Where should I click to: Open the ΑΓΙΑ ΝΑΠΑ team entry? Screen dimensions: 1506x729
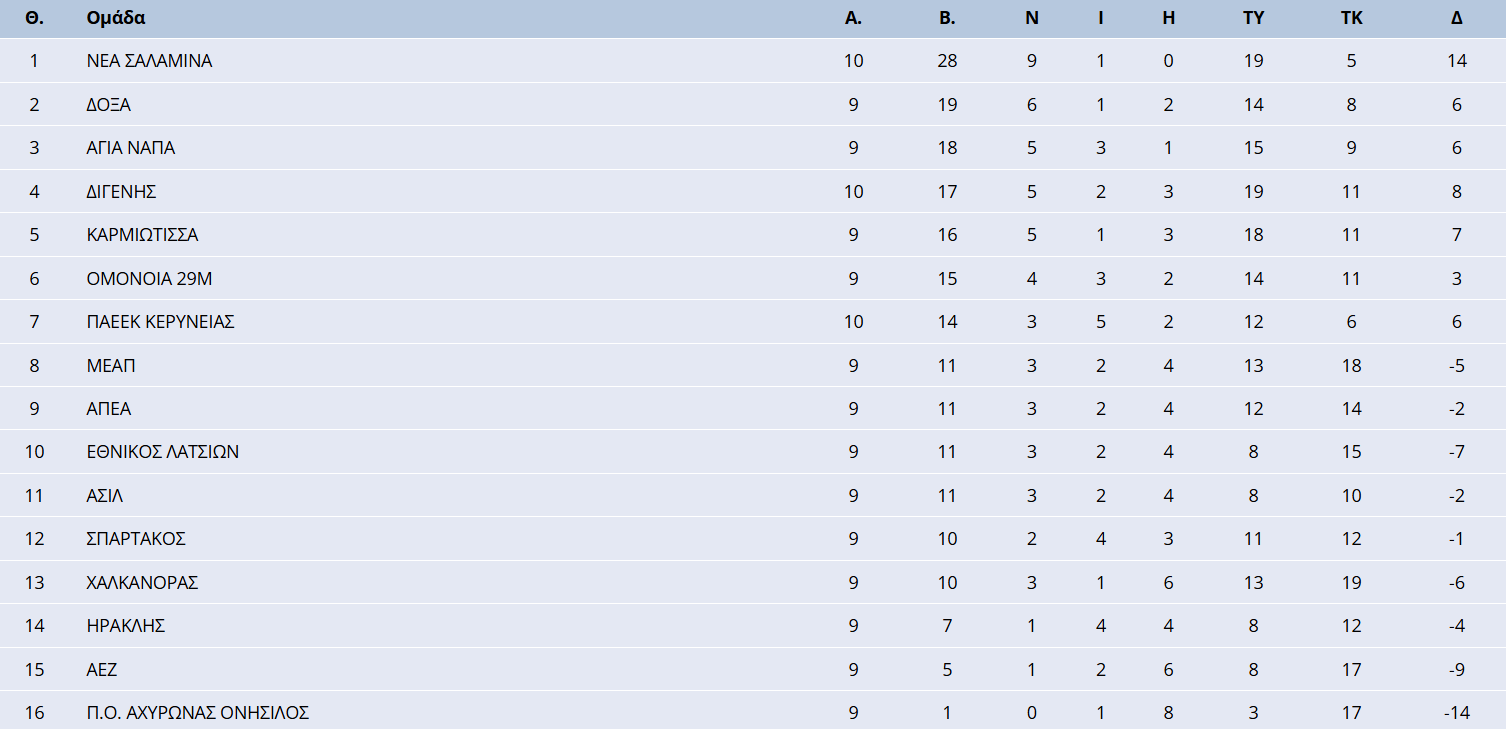[x=130, y=148]
